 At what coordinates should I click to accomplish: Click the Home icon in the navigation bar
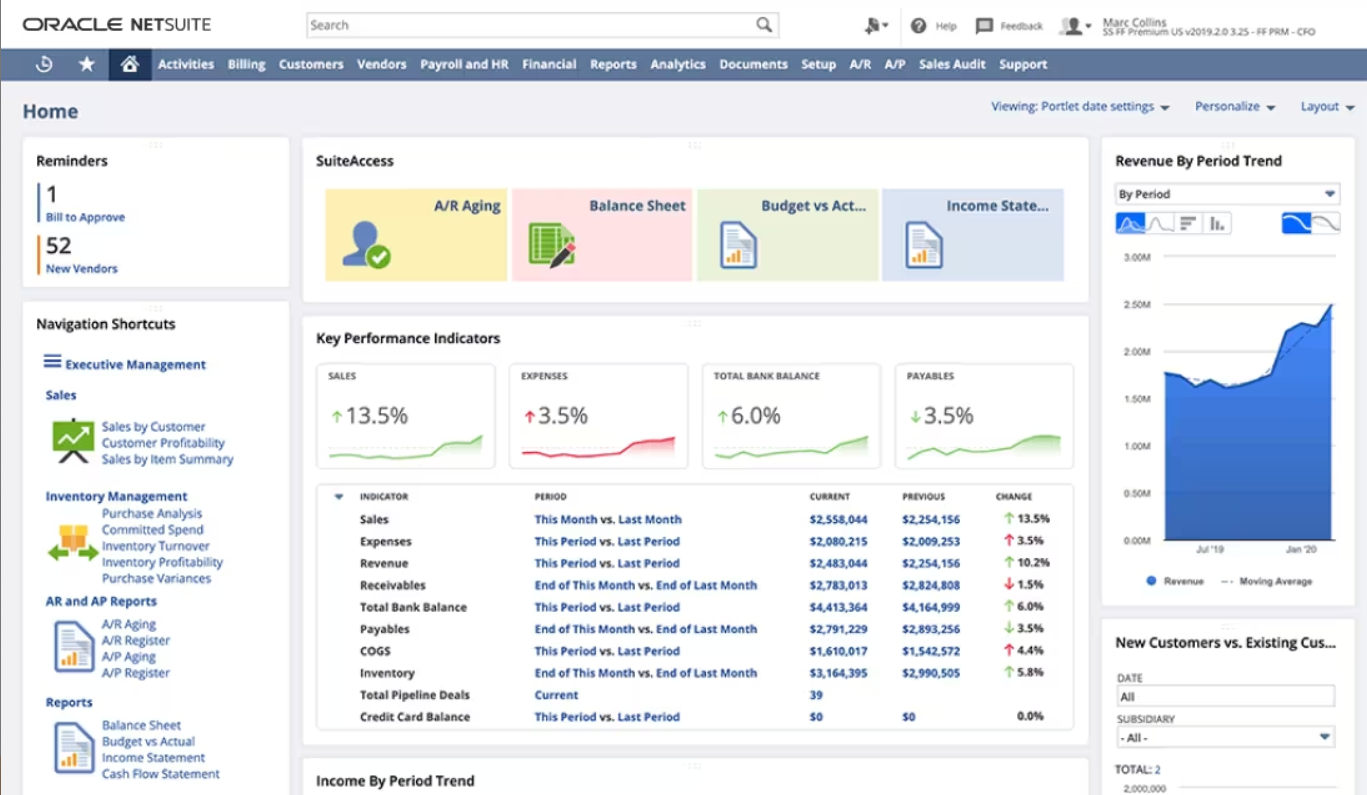pyautogui.click(x=130, y=63)
